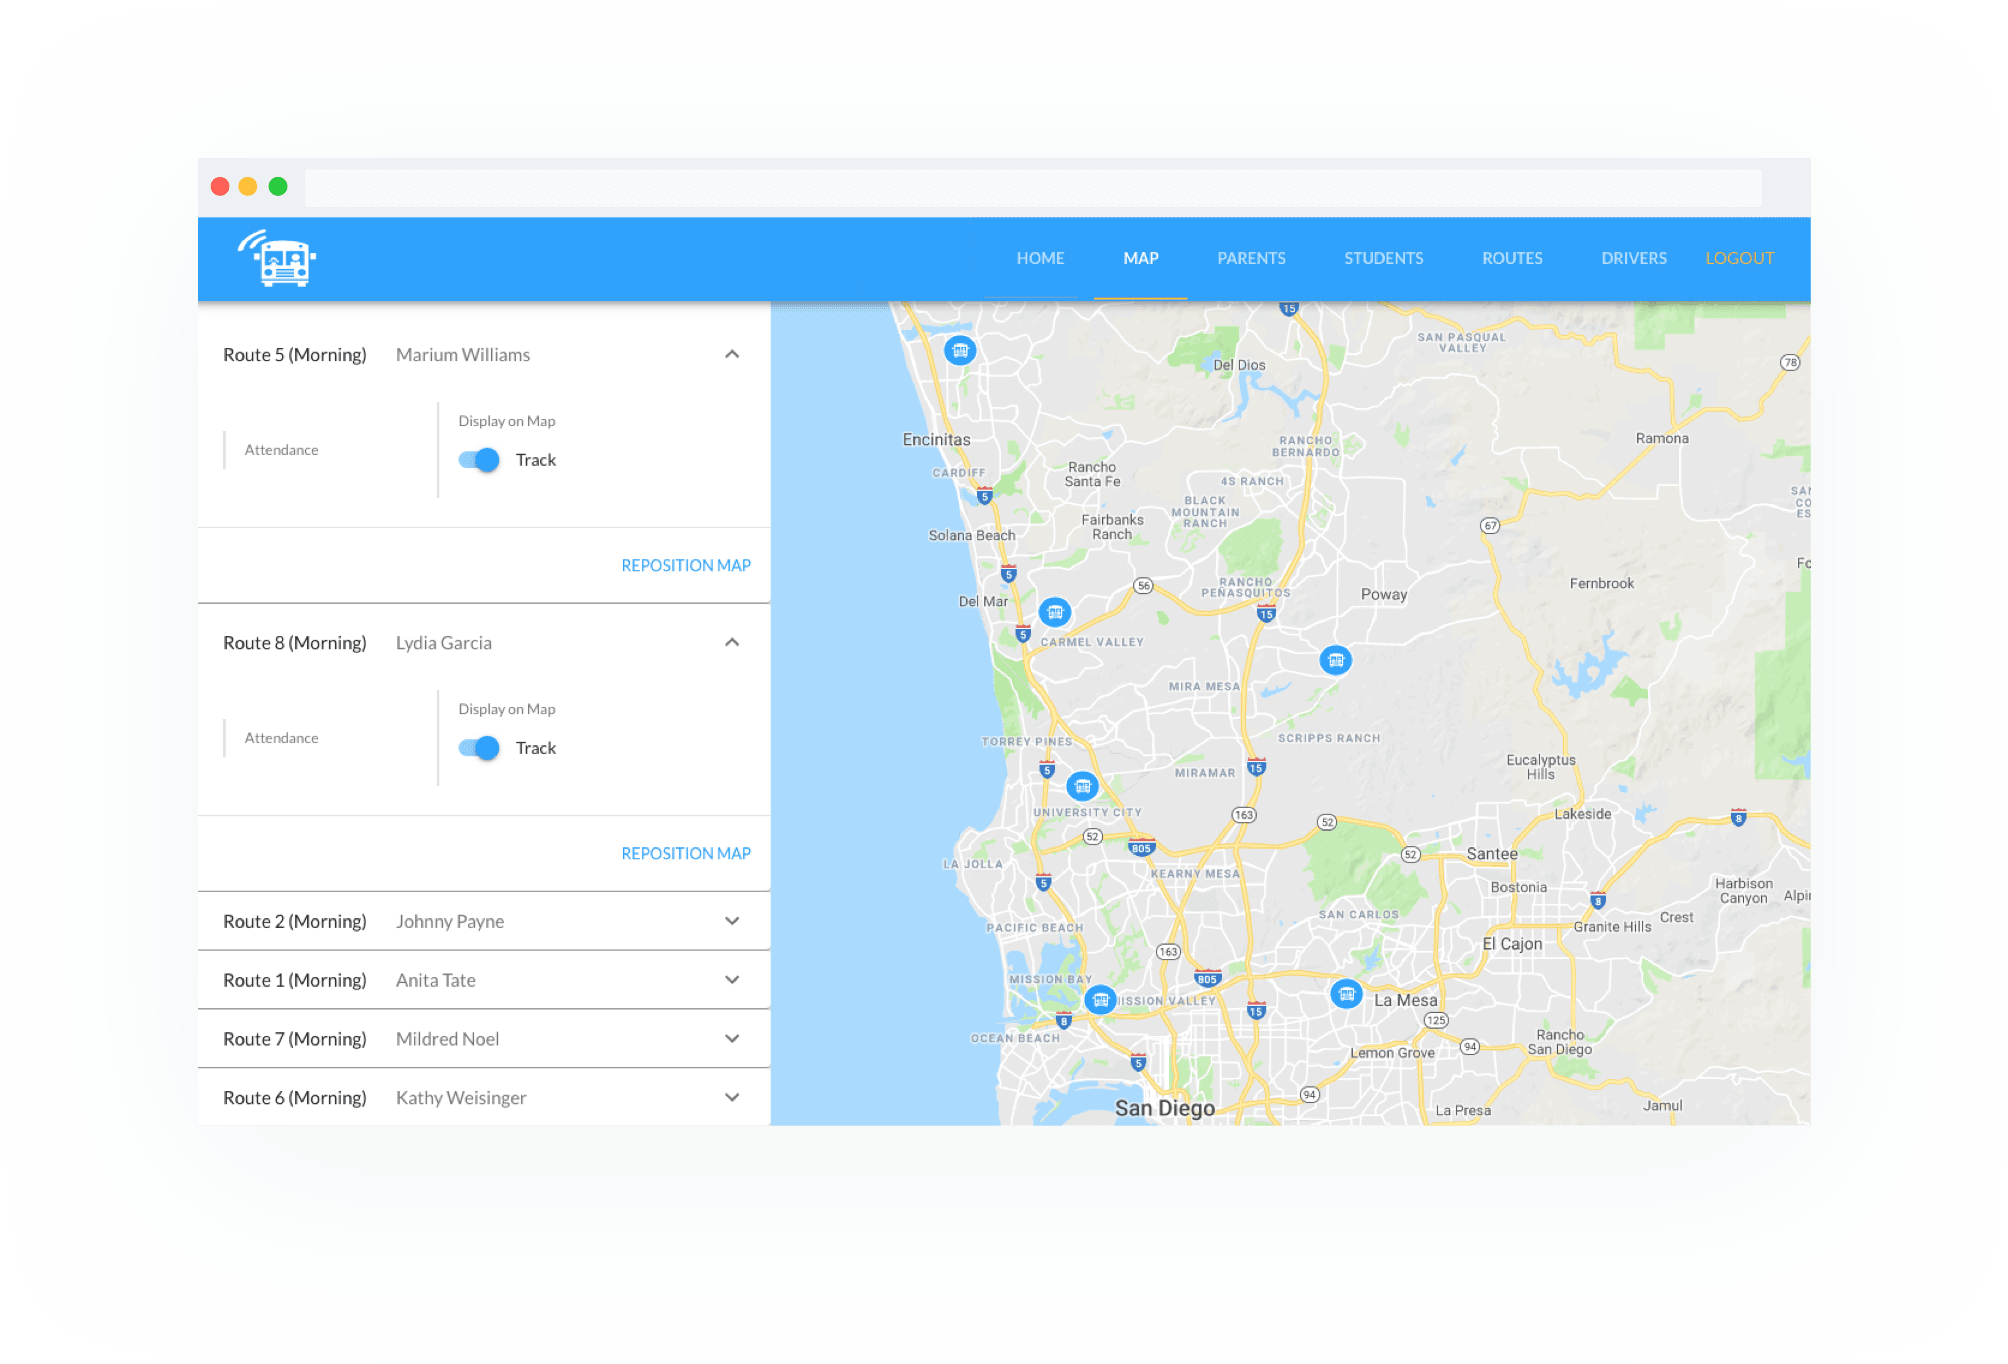This screenshot has height=1364, width=2008.
Task: Toggle Track switch for Route 5
Action: click(479, 460)
